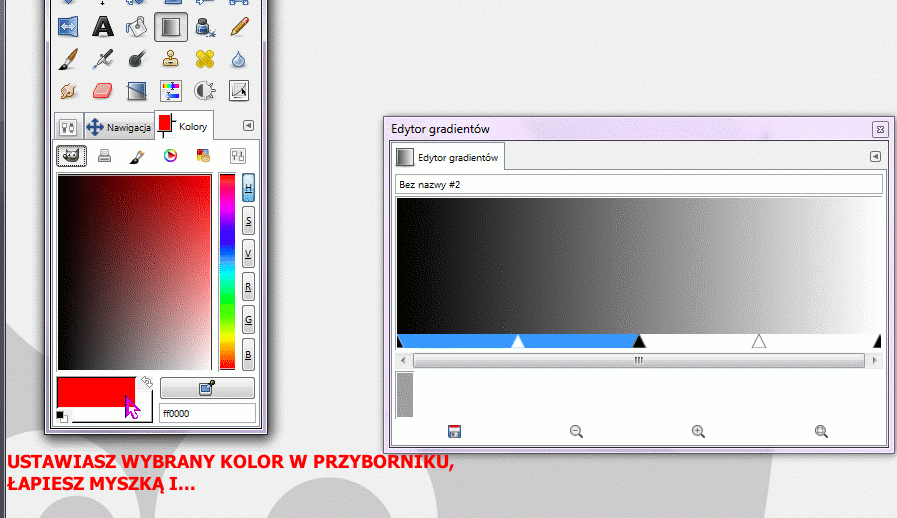This screenshot has width=897, height=518.
Task: Select the Text tool
Action: click(x=102, y=26)
